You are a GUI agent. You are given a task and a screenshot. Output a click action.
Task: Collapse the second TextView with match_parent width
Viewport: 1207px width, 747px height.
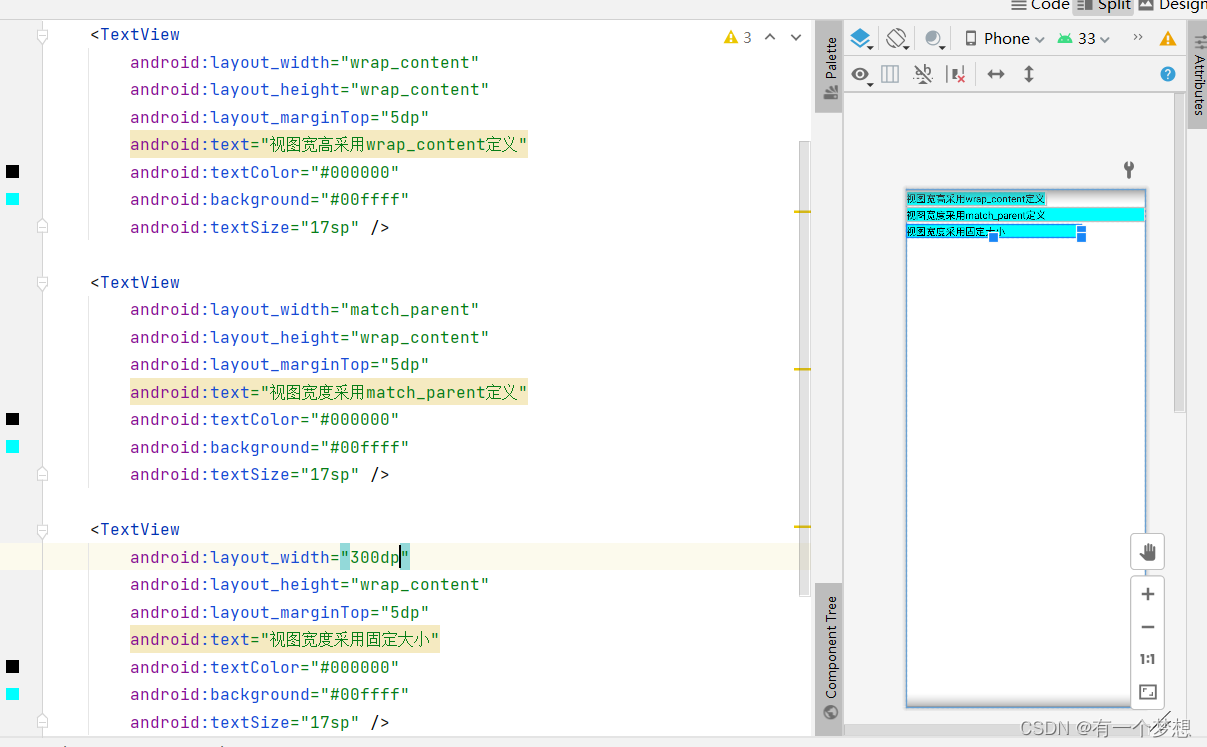(x=42, y=283)
